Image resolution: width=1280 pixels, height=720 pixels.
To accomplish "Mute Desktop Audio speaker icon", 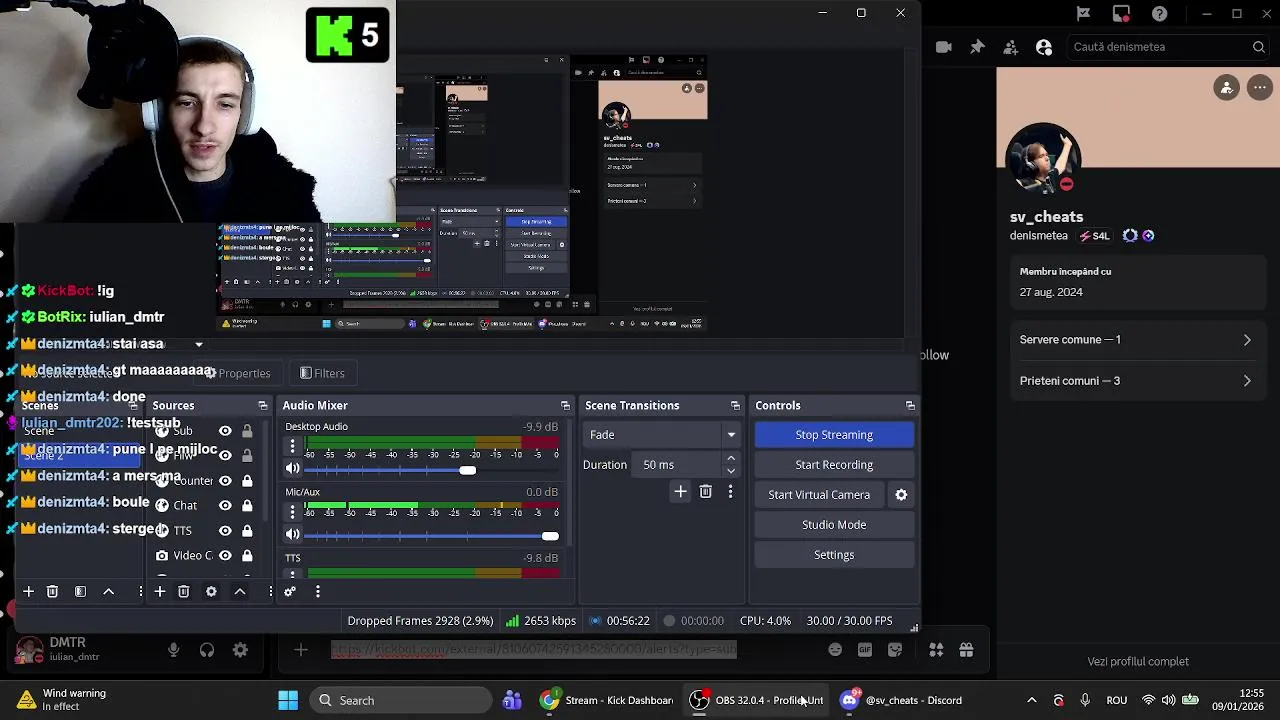I will [292, 469].
